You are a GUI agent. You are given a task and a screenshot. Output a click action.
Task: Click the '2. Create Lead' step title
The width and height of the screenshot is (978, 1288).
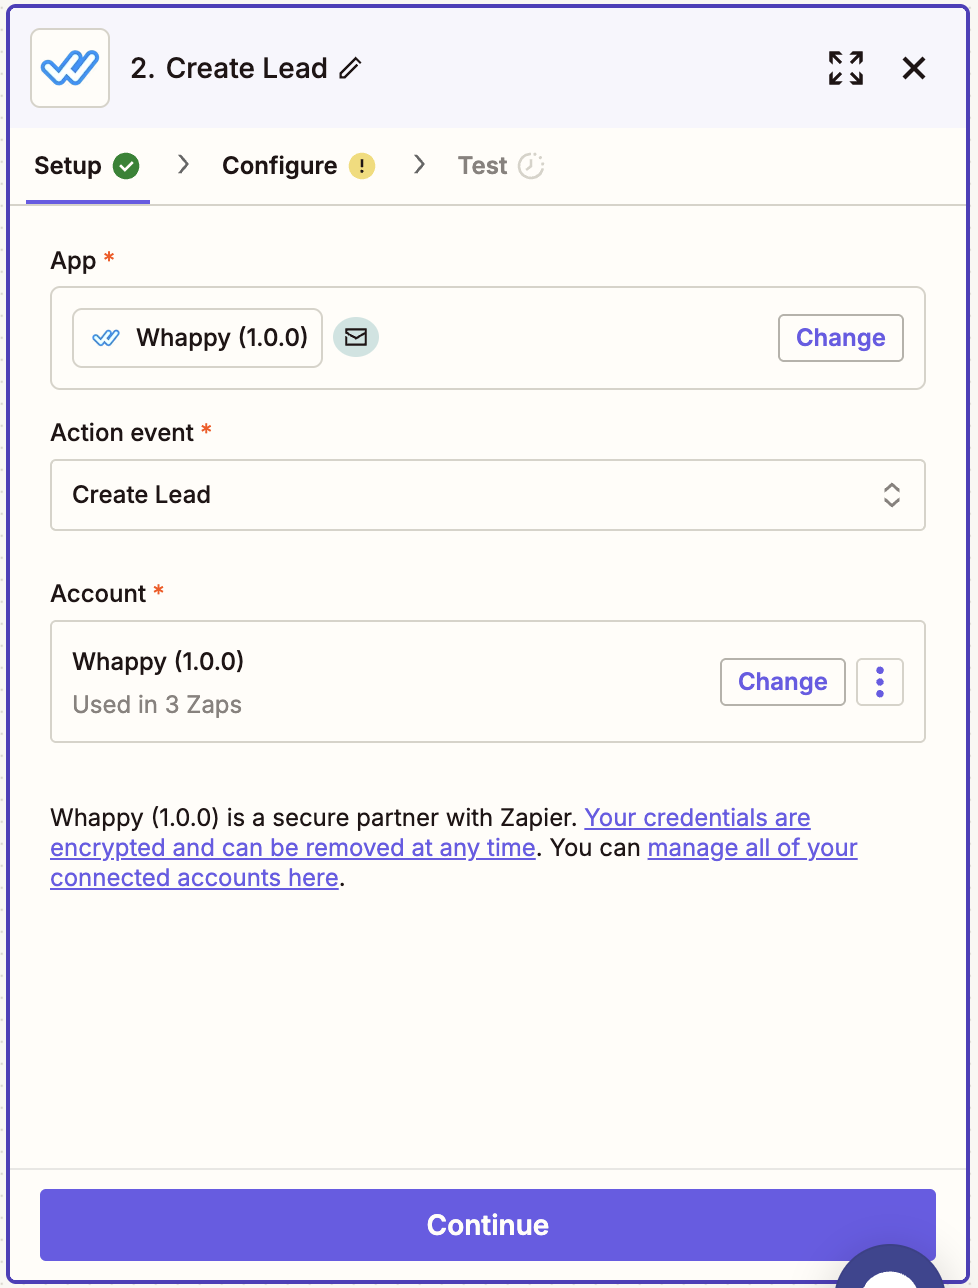229,68
